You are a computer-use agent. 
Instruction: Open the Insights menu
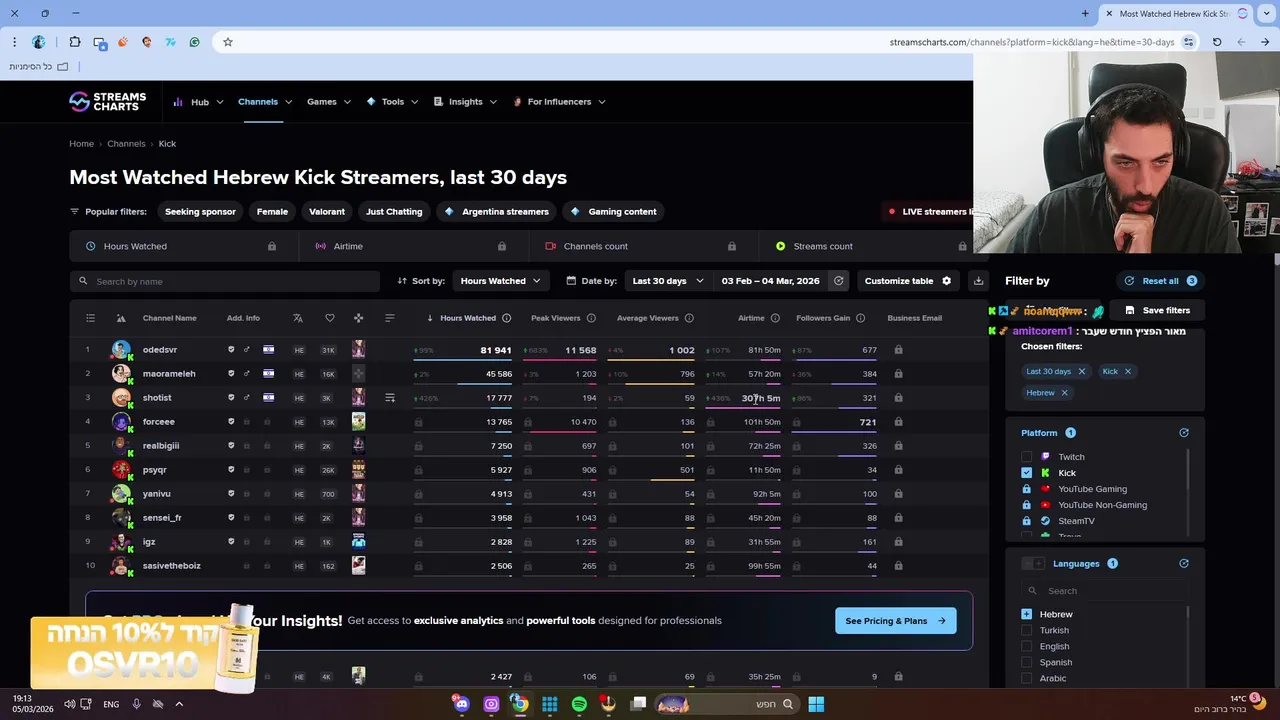pos(465,102)
